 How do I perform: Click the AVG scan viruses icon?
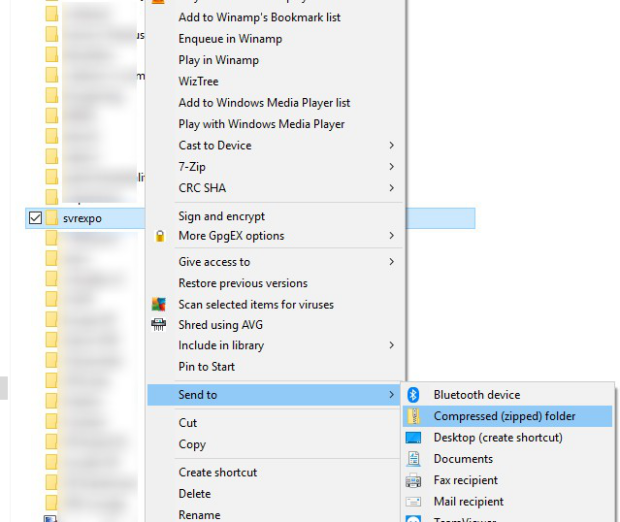159,304
